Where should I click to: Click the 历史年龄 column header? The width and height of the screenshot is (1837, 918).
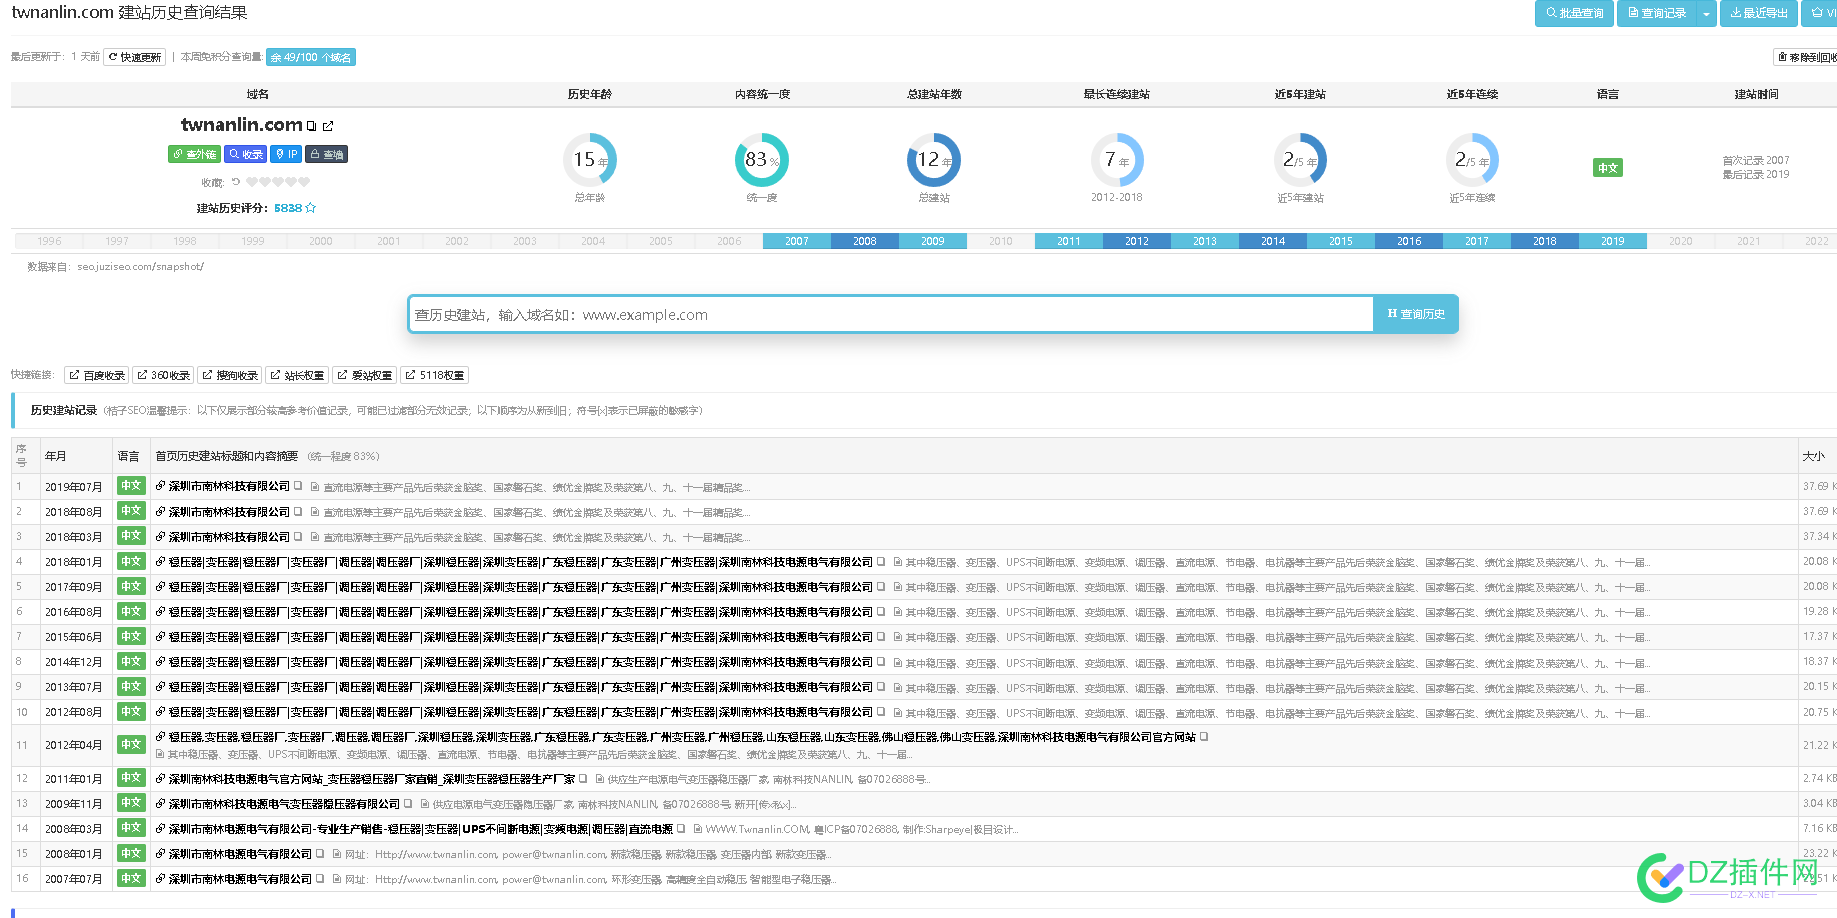click(590, 94)
